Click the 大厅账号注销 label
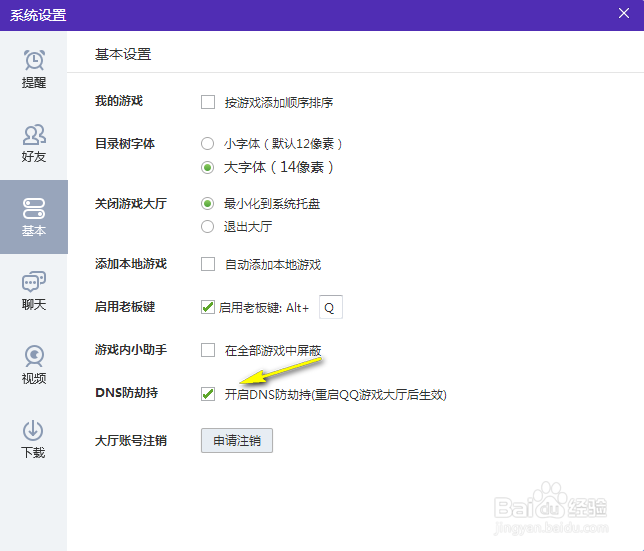Screen dimensions: 644x551 tap(131, 441)
